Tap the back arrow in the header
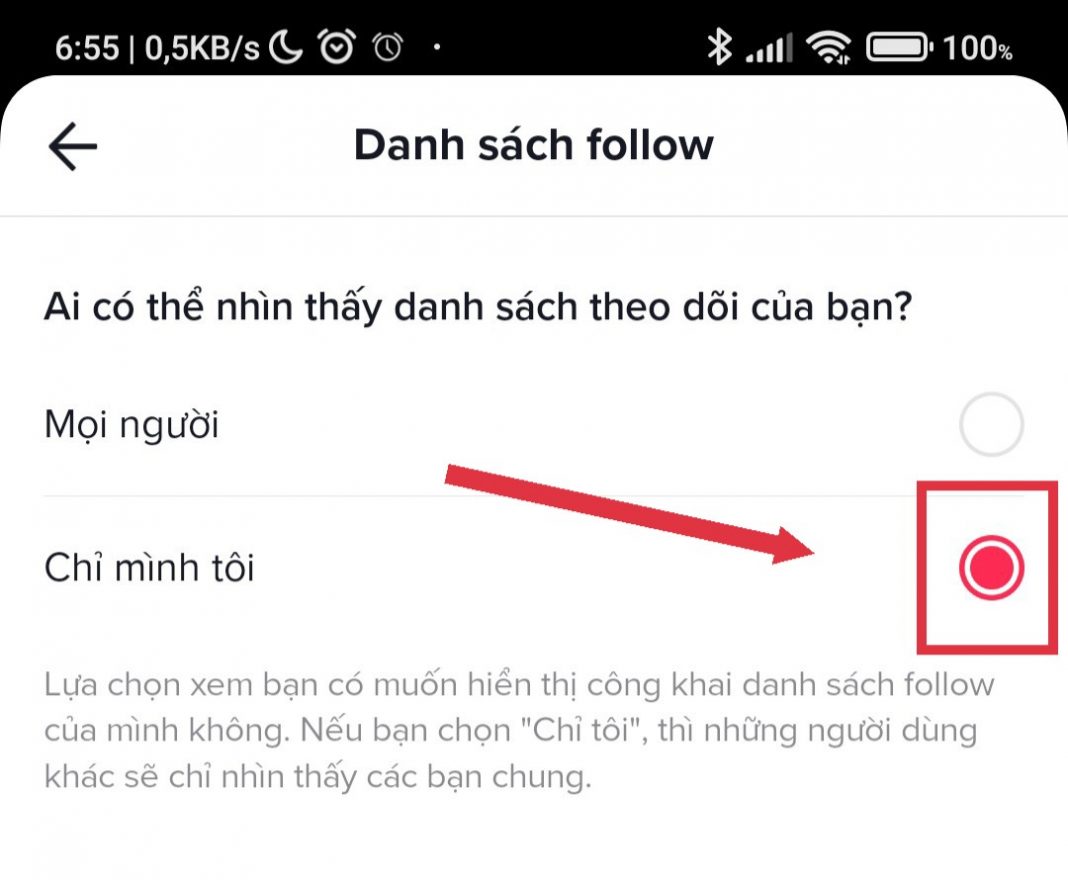The width and height of the screenshot is (1068, 880). (x=73, y=146)
